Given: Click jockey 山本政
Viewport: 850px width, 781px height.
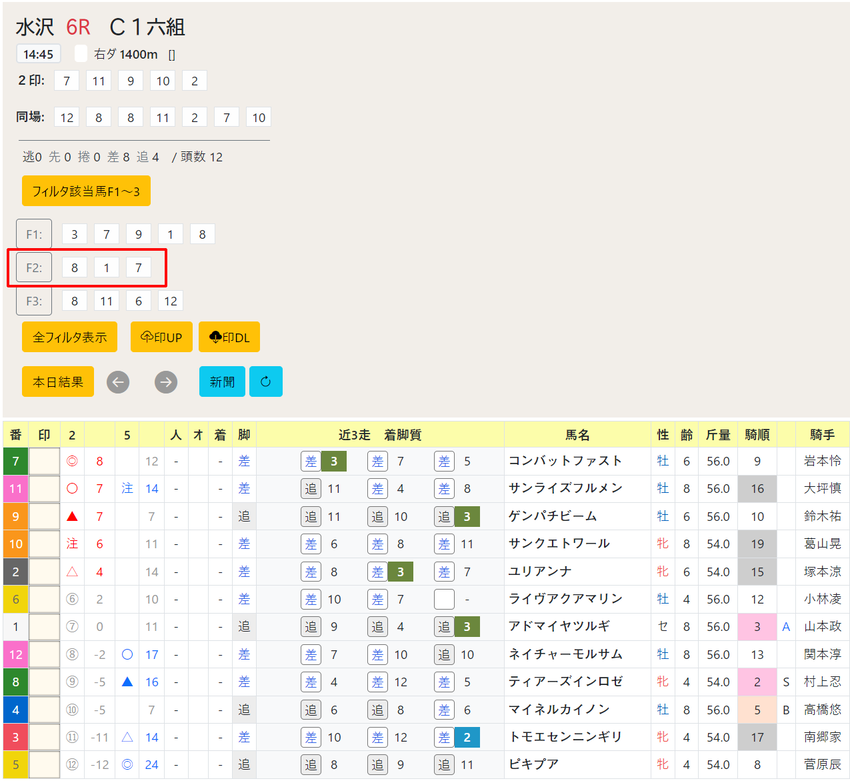Looking at the screenshot, I should click(822, 627).
